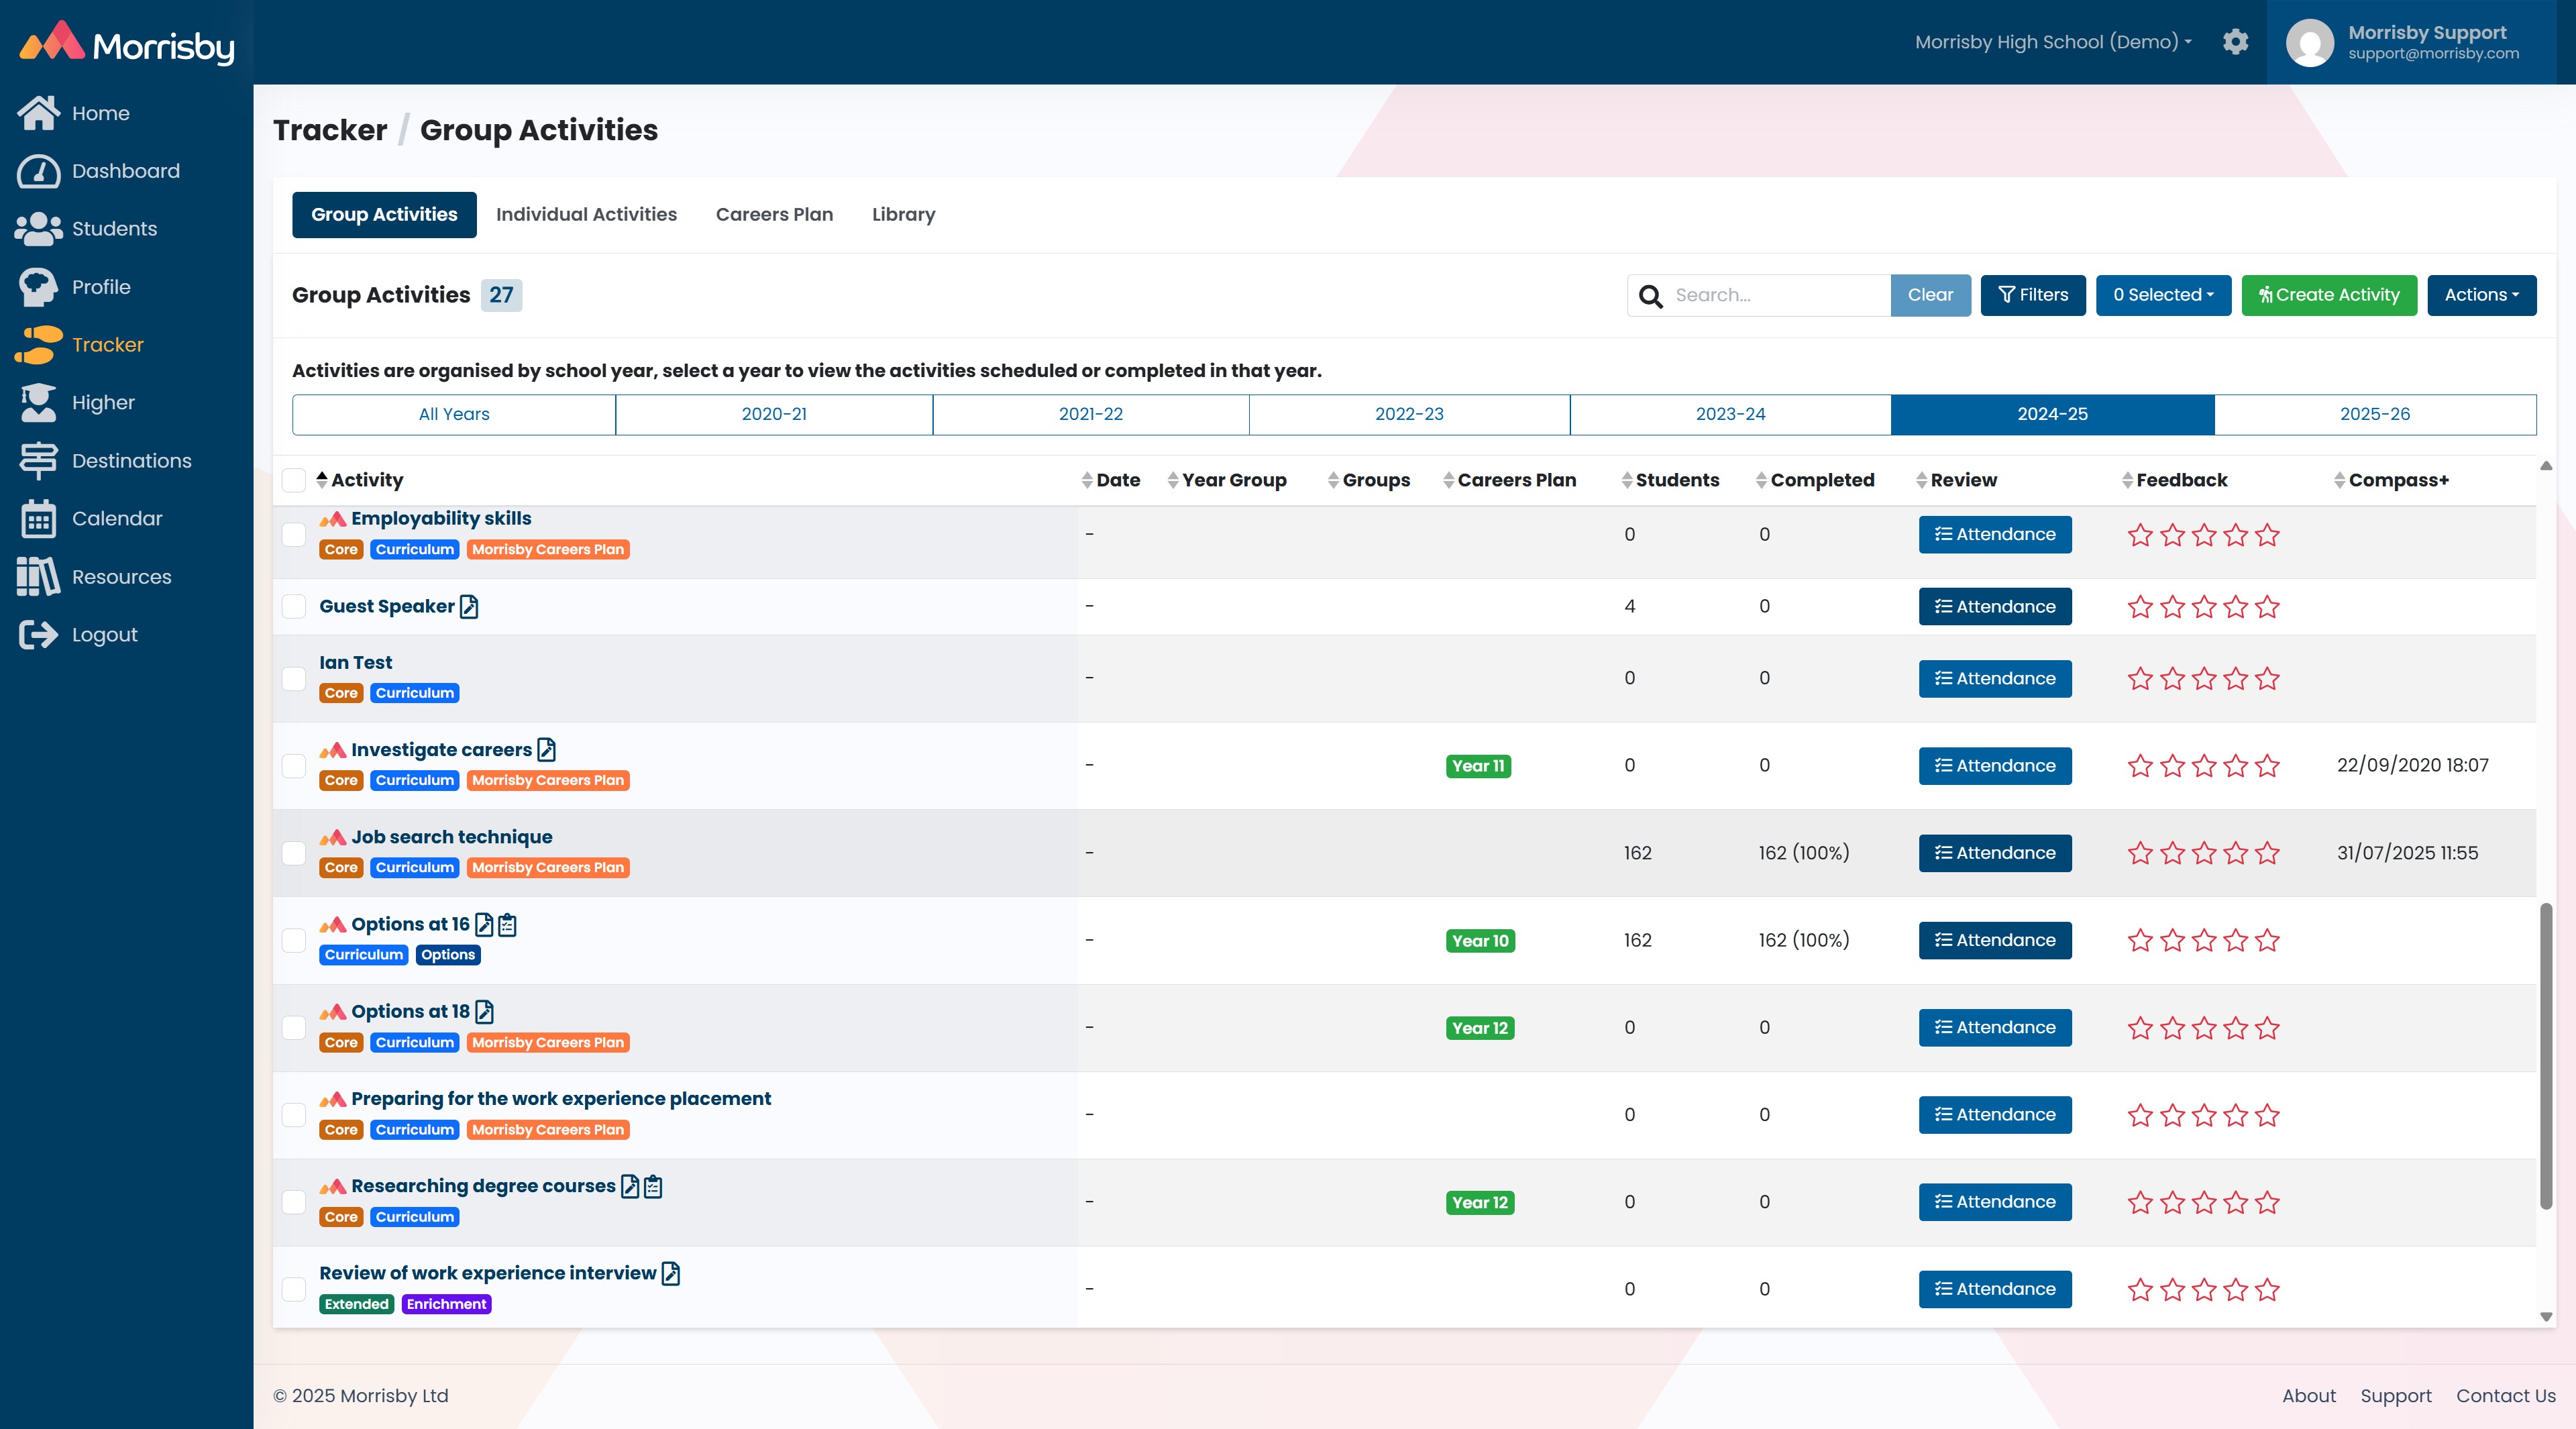
Task: Open the Resources books icon
Action: point(39,577)
